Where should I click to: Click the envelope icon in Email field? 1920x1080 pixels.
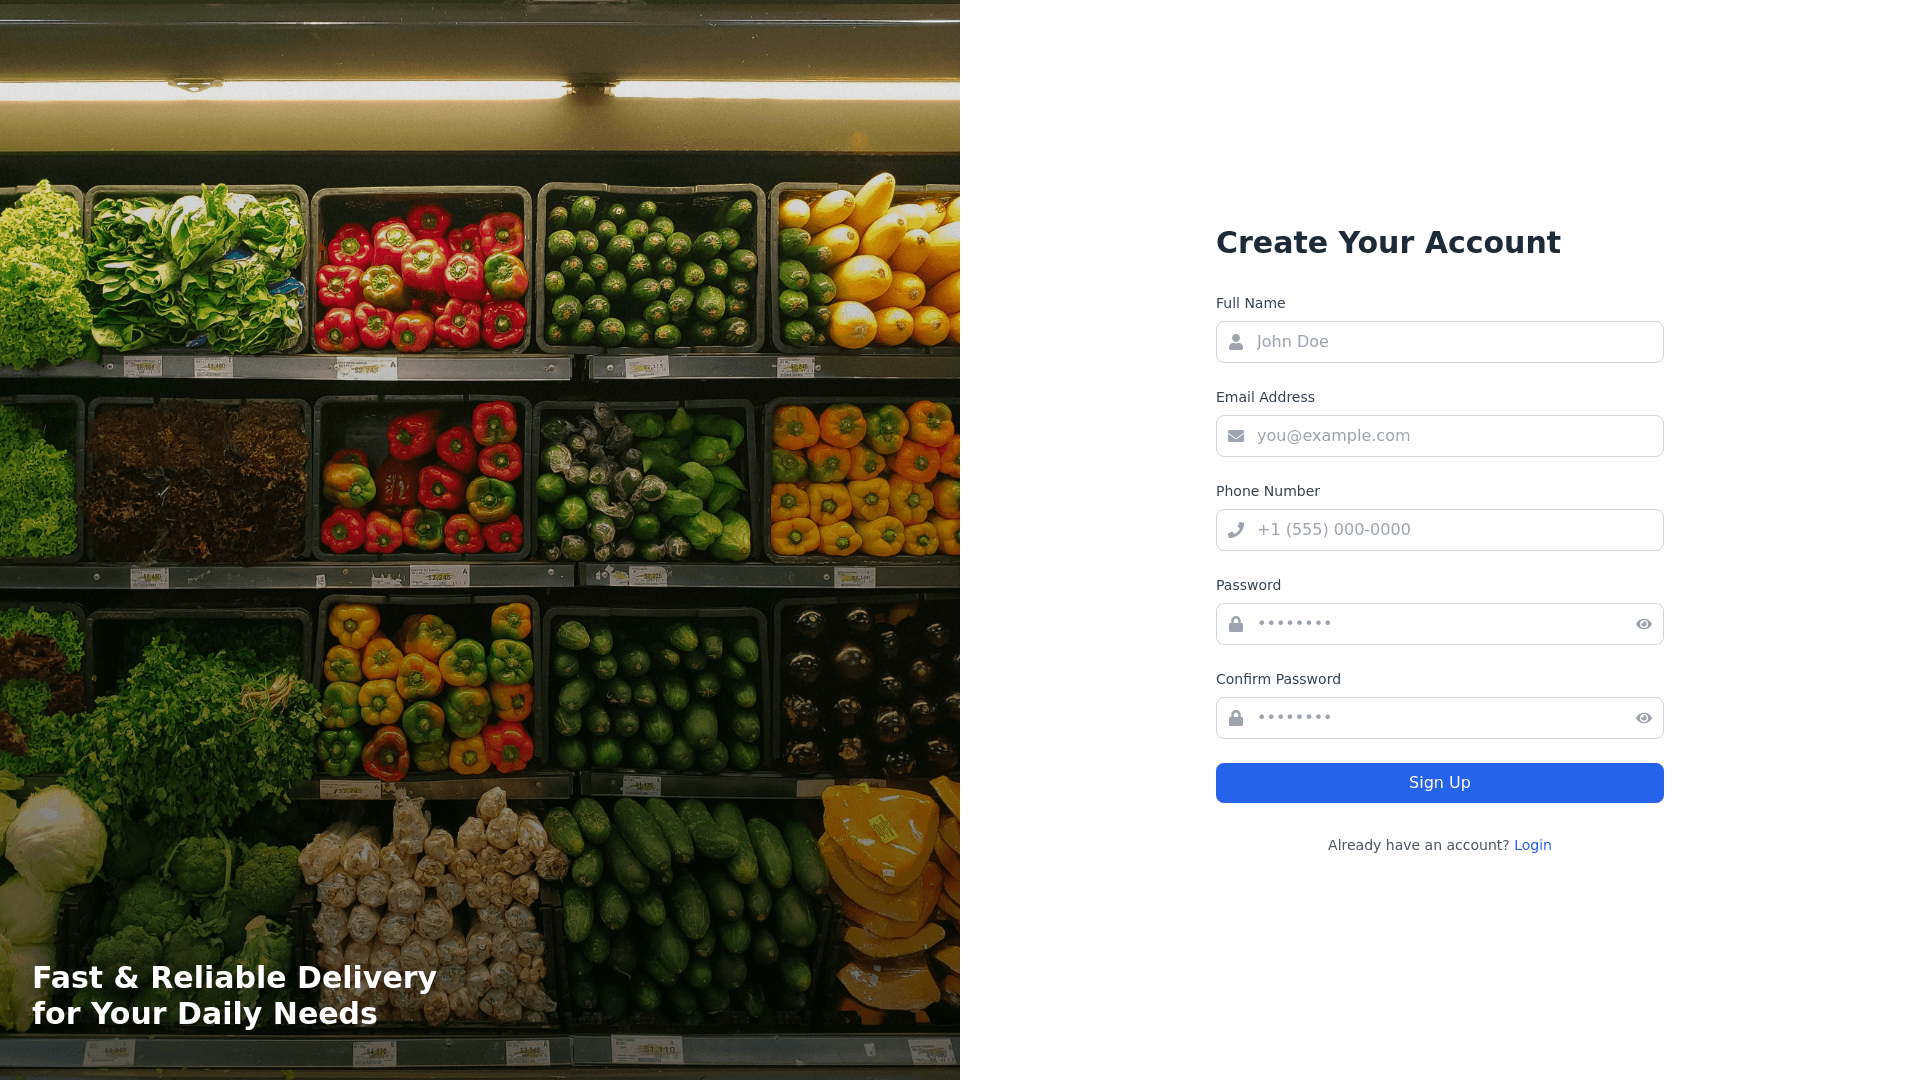point(1236,436)
